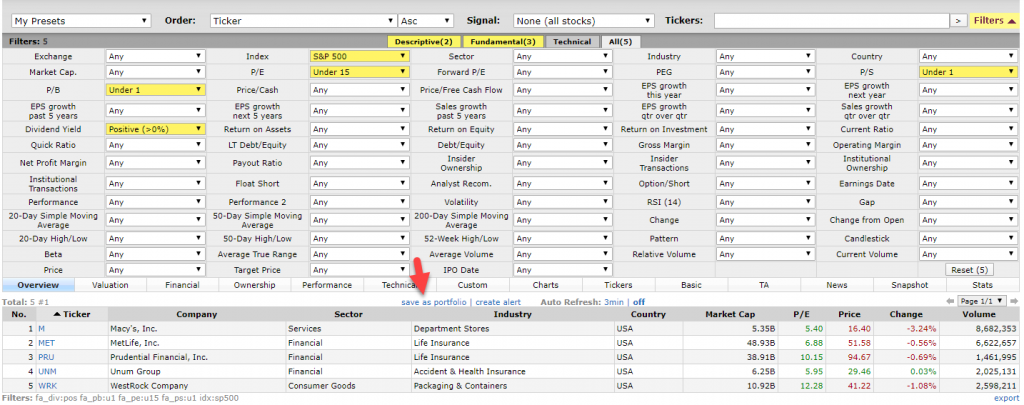Select the All(5) filter tab

pos(620,42)
